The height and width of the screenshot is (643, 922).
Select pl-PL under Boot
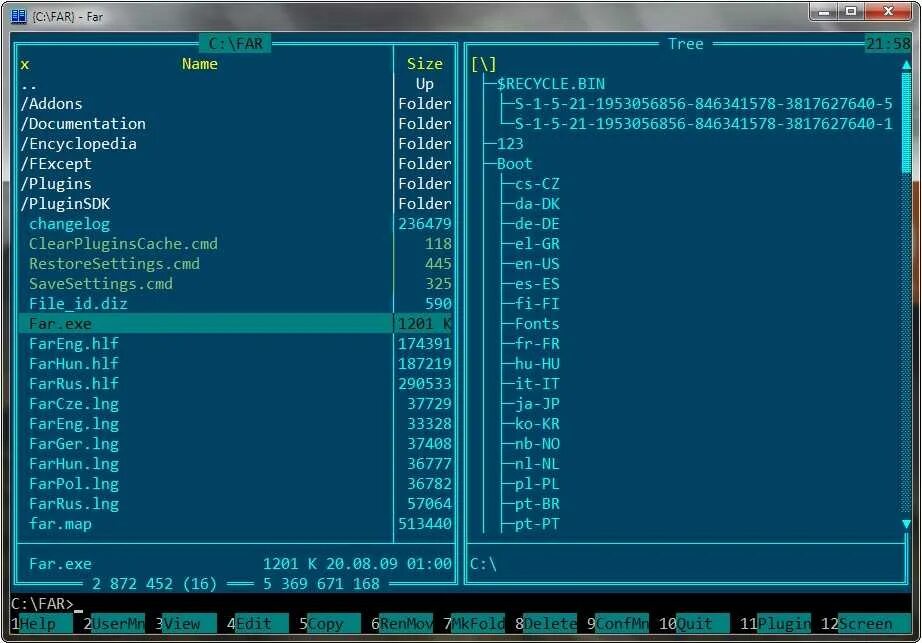537,483
